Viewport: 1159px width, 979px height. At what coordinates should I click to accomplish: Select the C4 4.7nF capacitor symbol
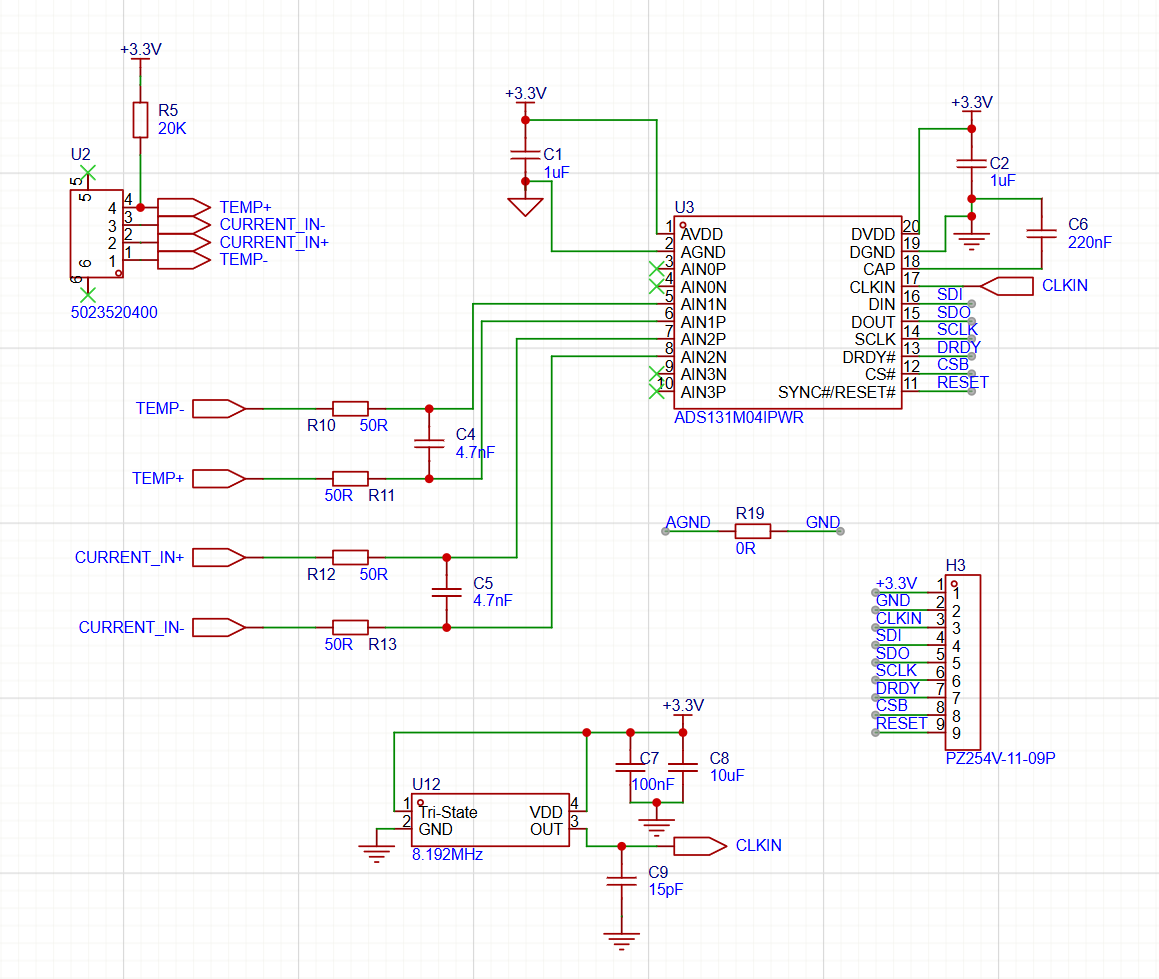[429, 444]
